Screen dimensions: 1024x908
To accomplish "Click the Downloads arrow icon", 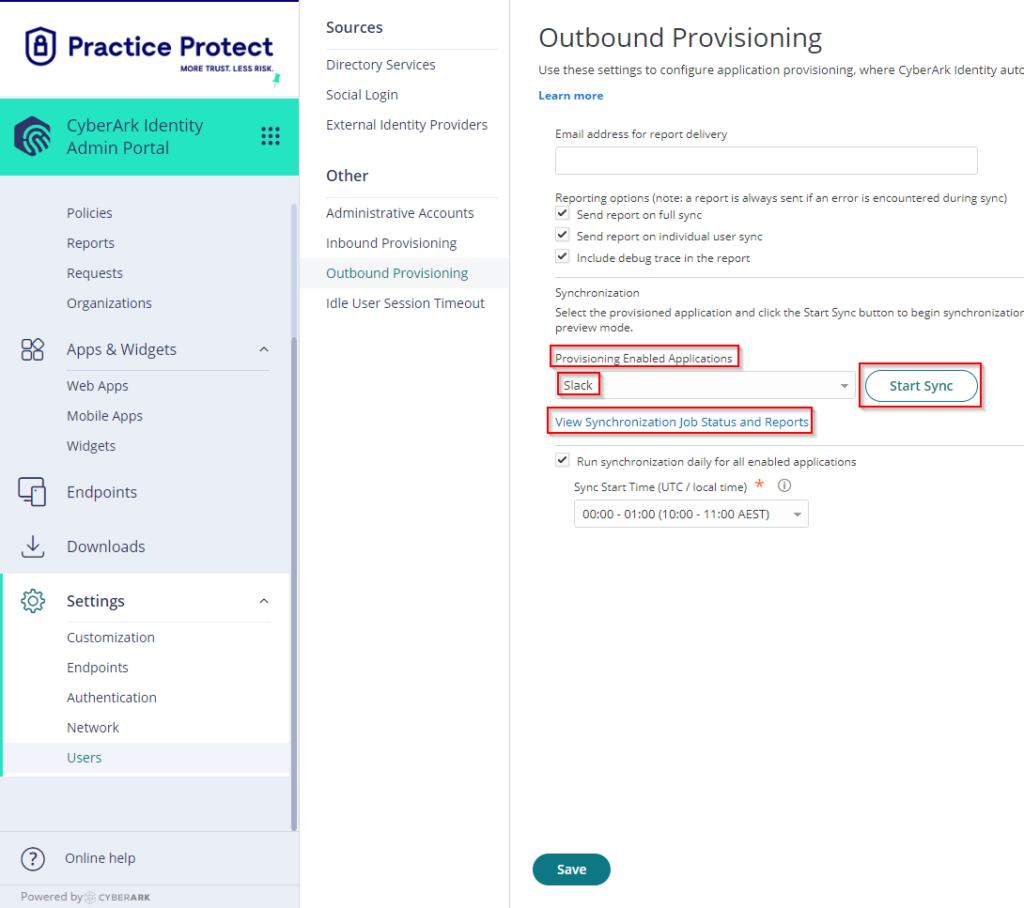I will (32, 547).
